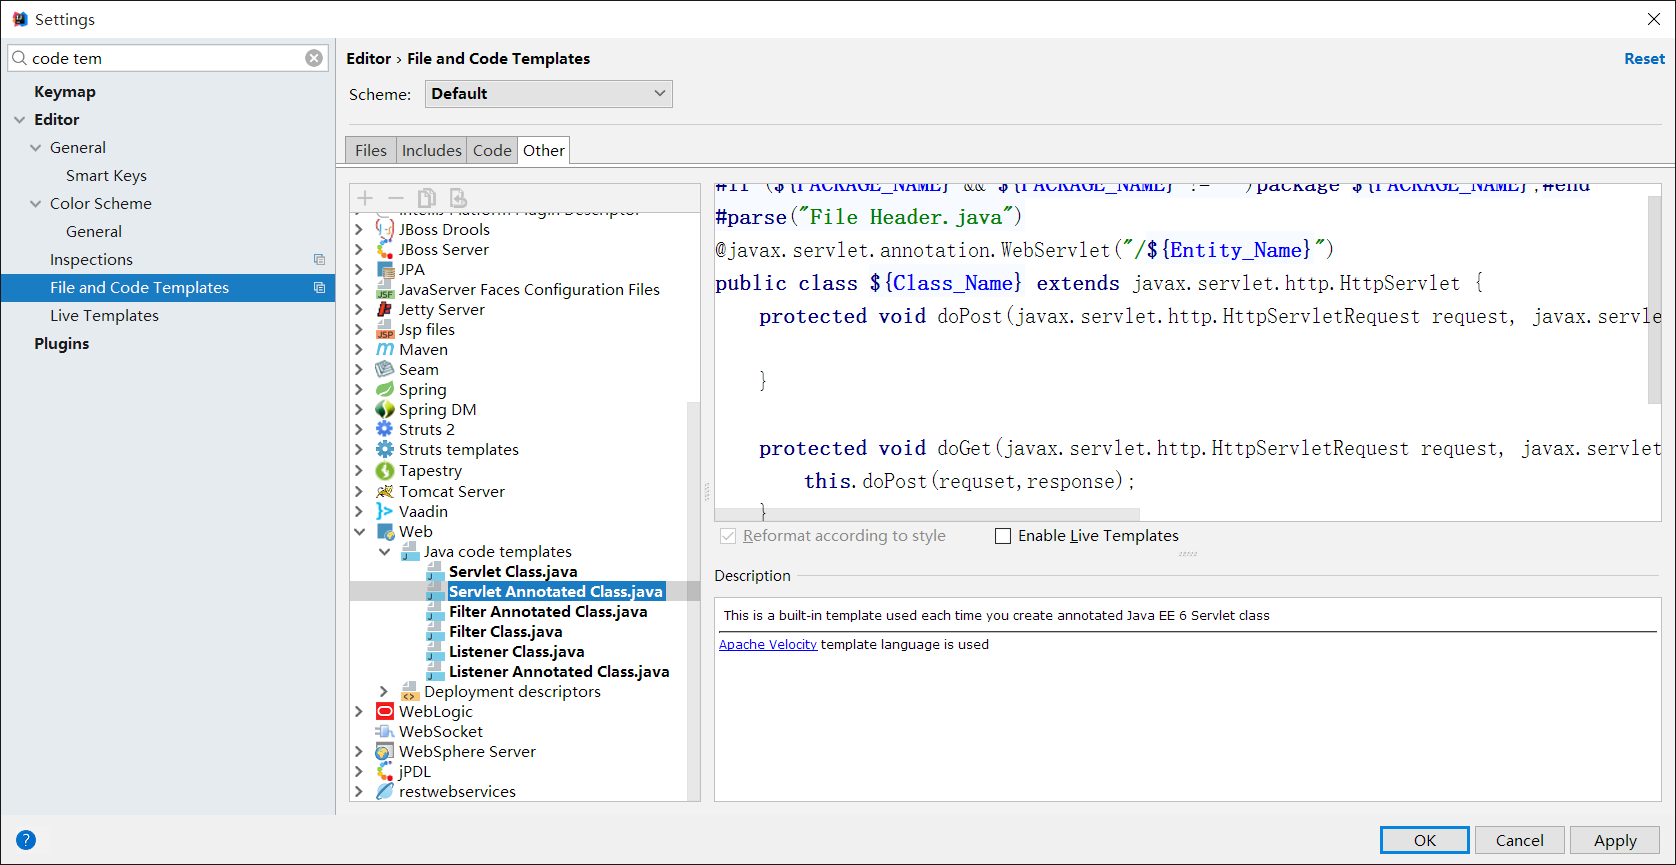
Task: Open help with the question mark icon
Action: pyautogui.click(x=26, y=840)
